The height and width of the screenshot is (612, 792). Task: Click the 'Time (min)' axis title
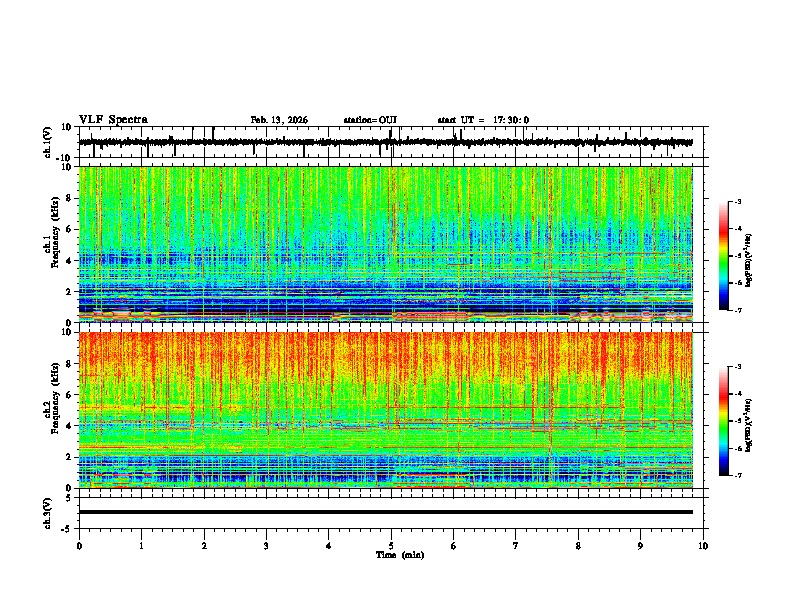(400, 555)
